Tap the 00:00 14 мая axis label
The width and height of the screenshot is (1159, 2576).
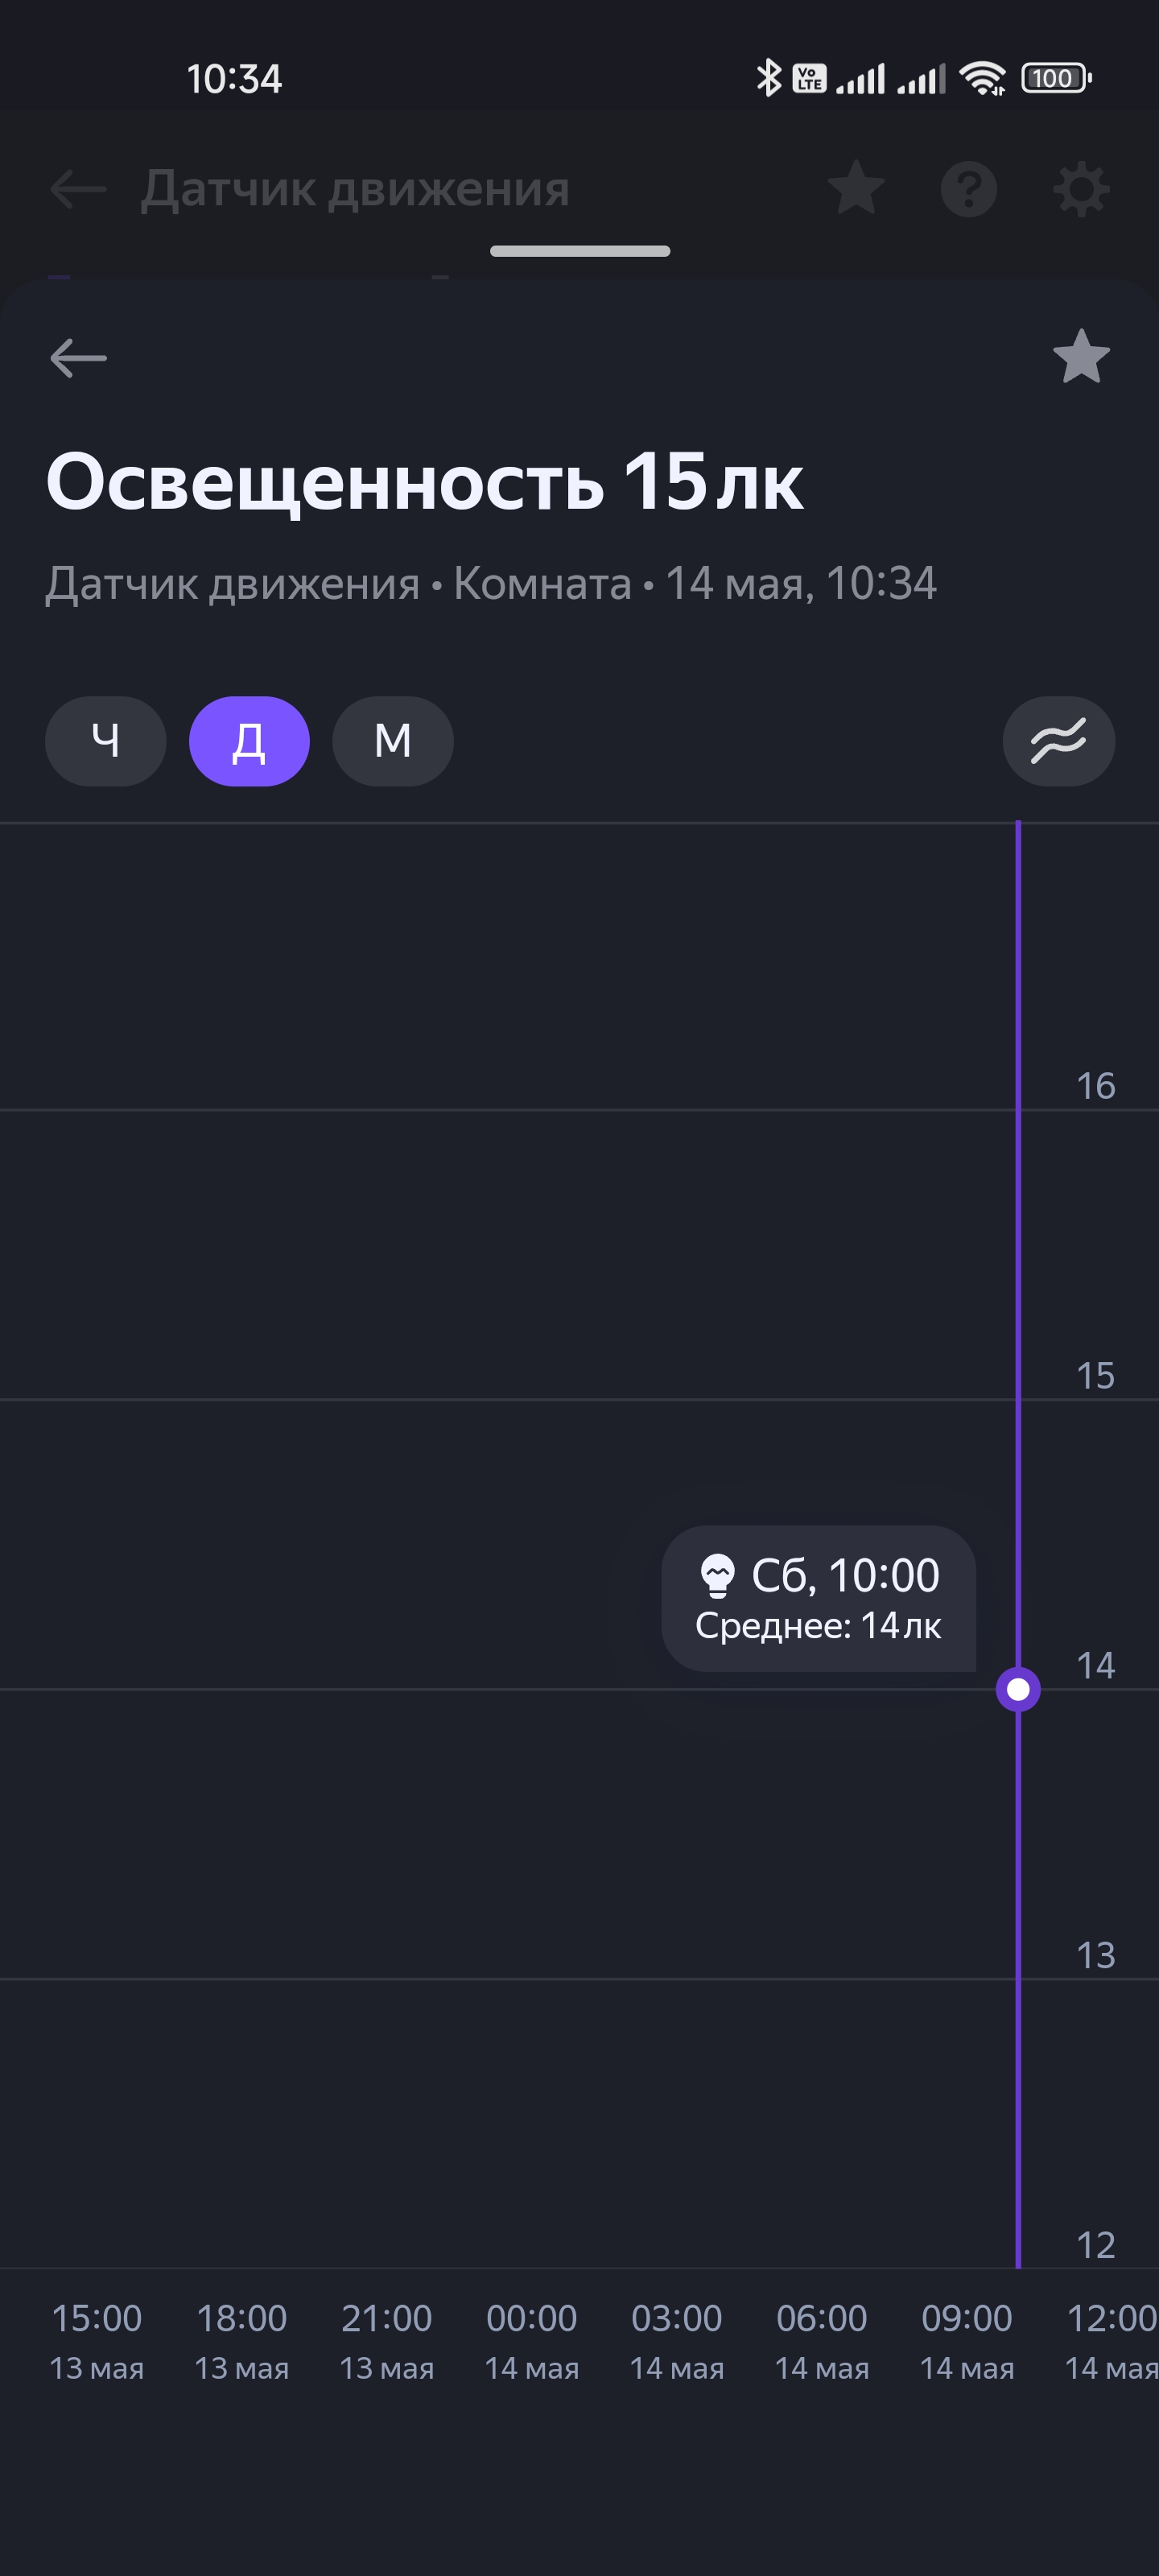click(532, 2341)
